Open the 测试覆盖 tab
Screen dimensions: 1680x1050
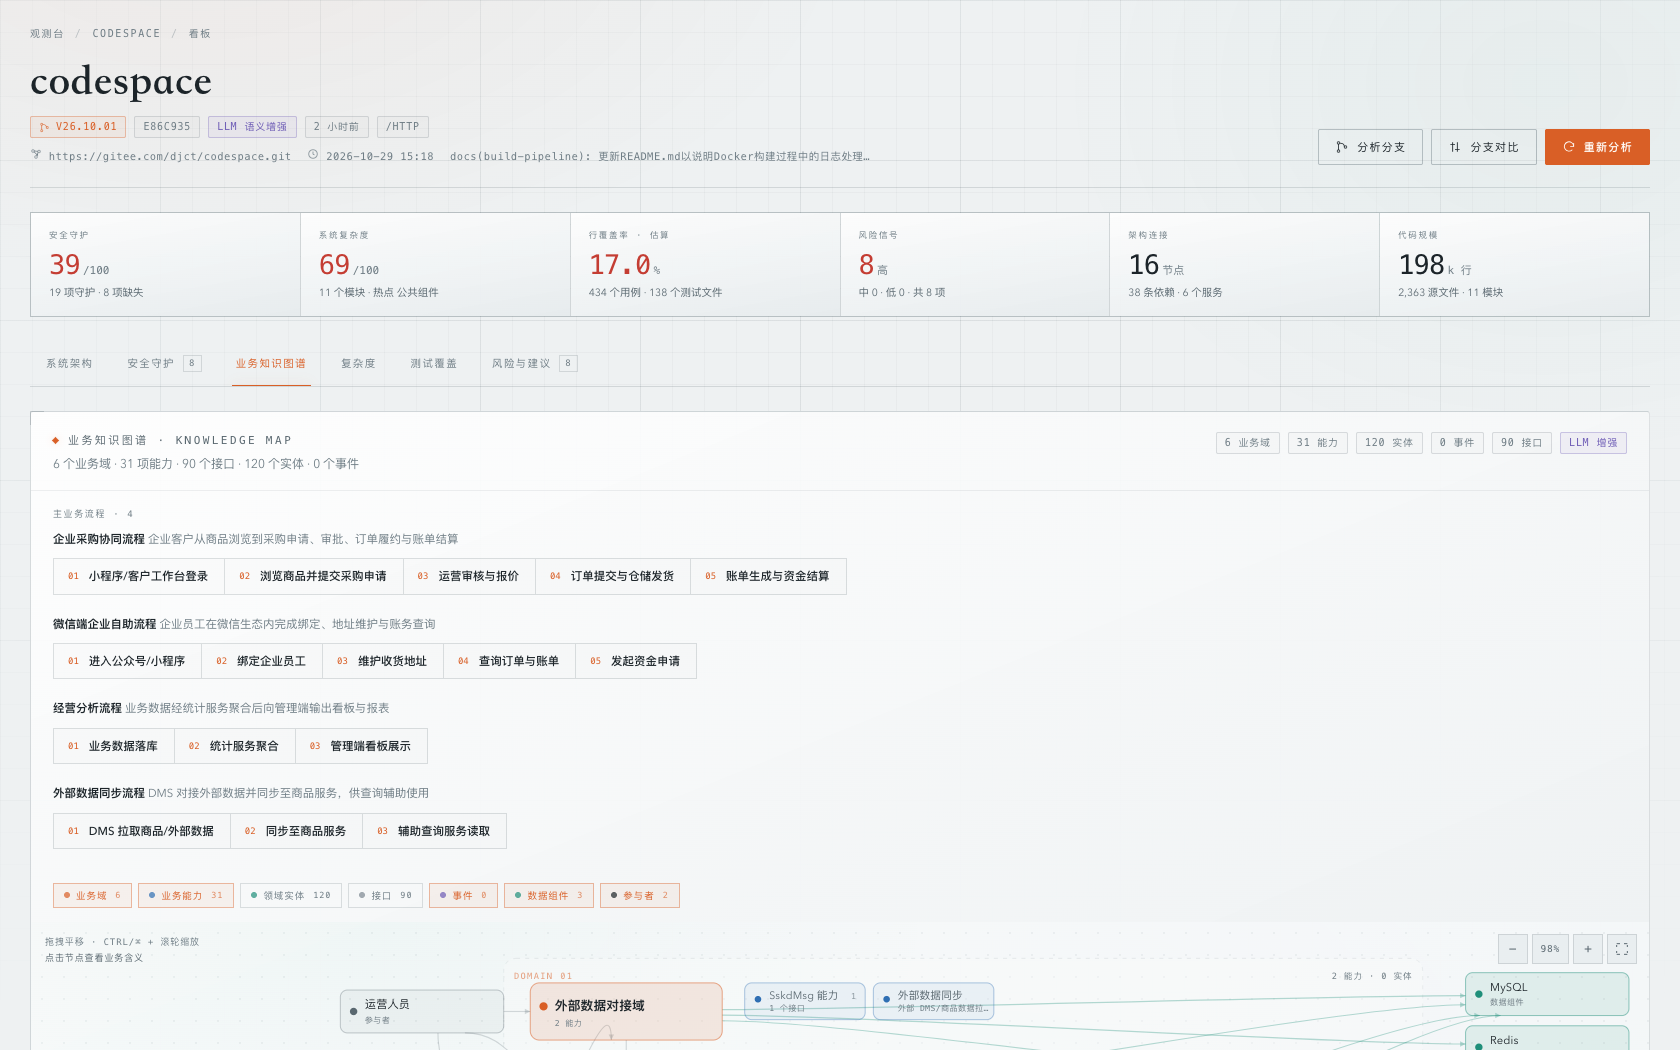click(x=433, y=364)
